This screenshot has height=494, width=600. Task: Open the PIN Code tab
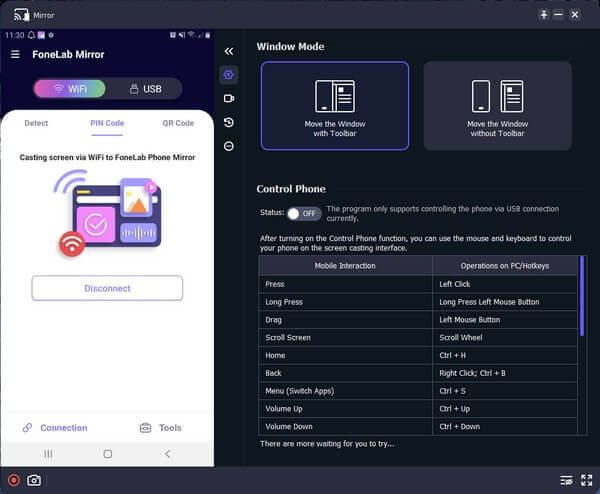click(107, 123)
